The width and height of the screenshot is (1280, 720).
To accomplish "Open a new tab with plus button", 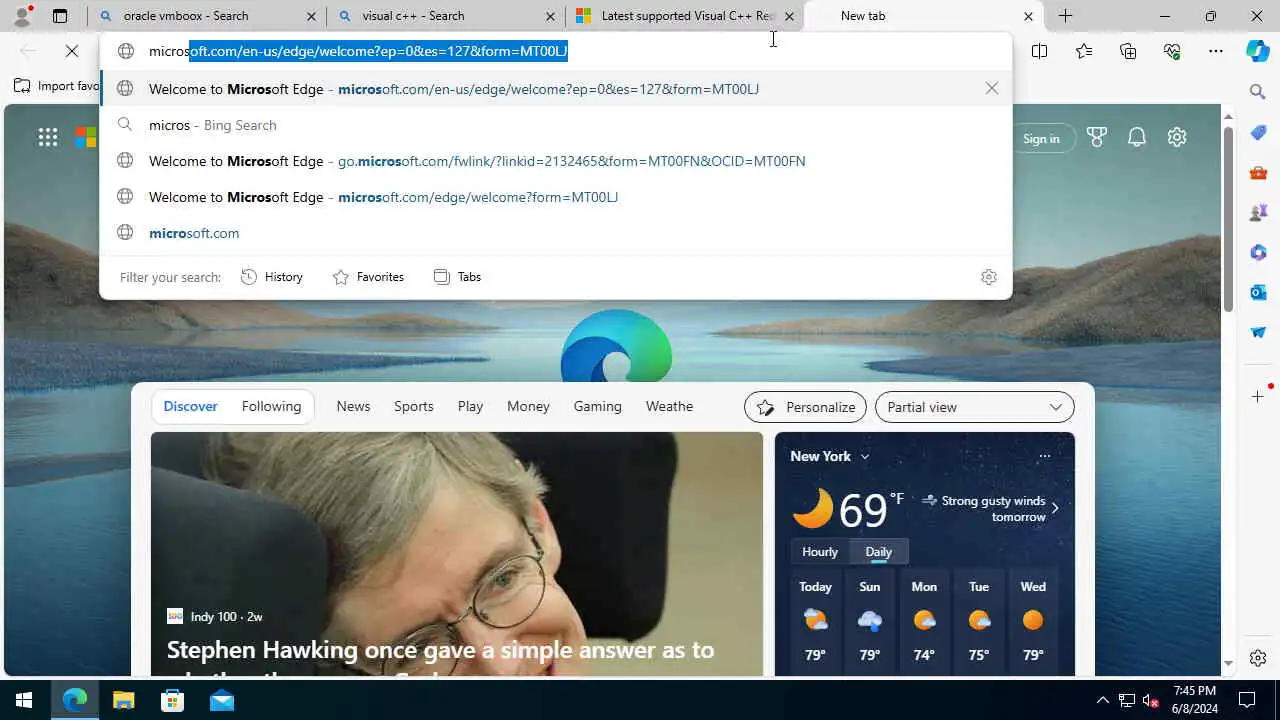I will (x=1065, y=16).
